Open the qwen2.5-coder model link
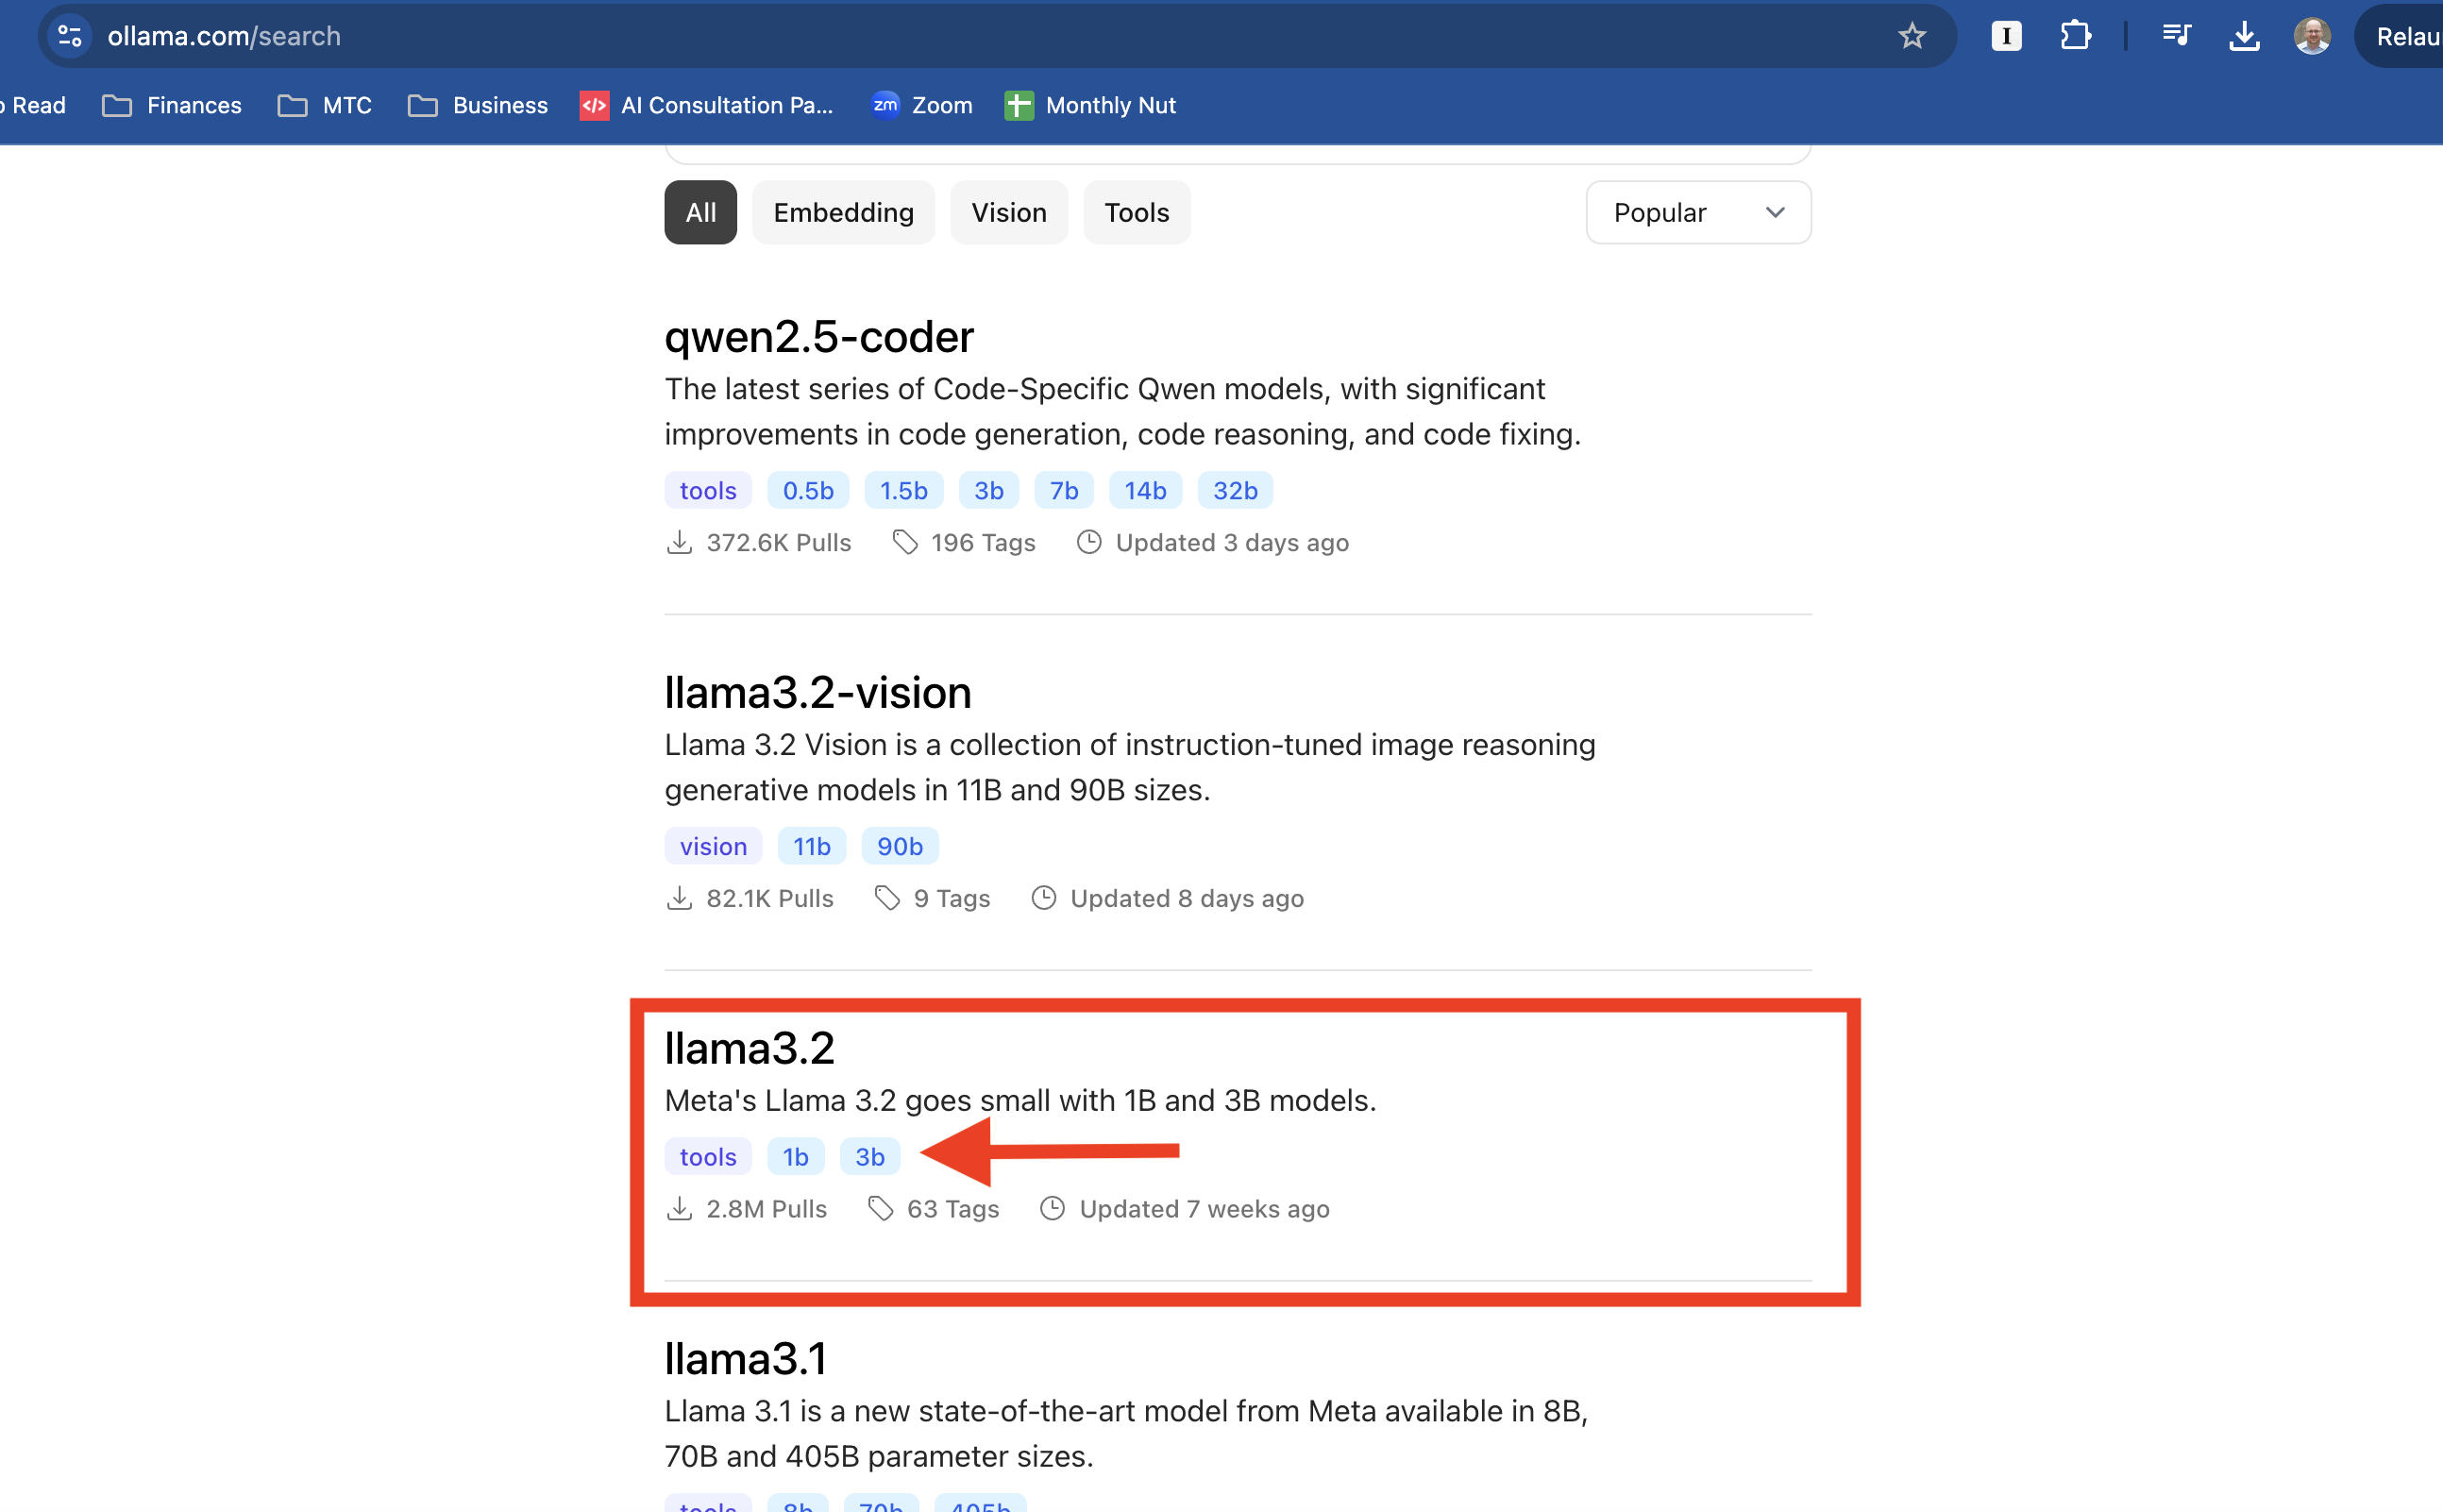This screenshot has width=2443, height=1512. [x=818, y=336]
